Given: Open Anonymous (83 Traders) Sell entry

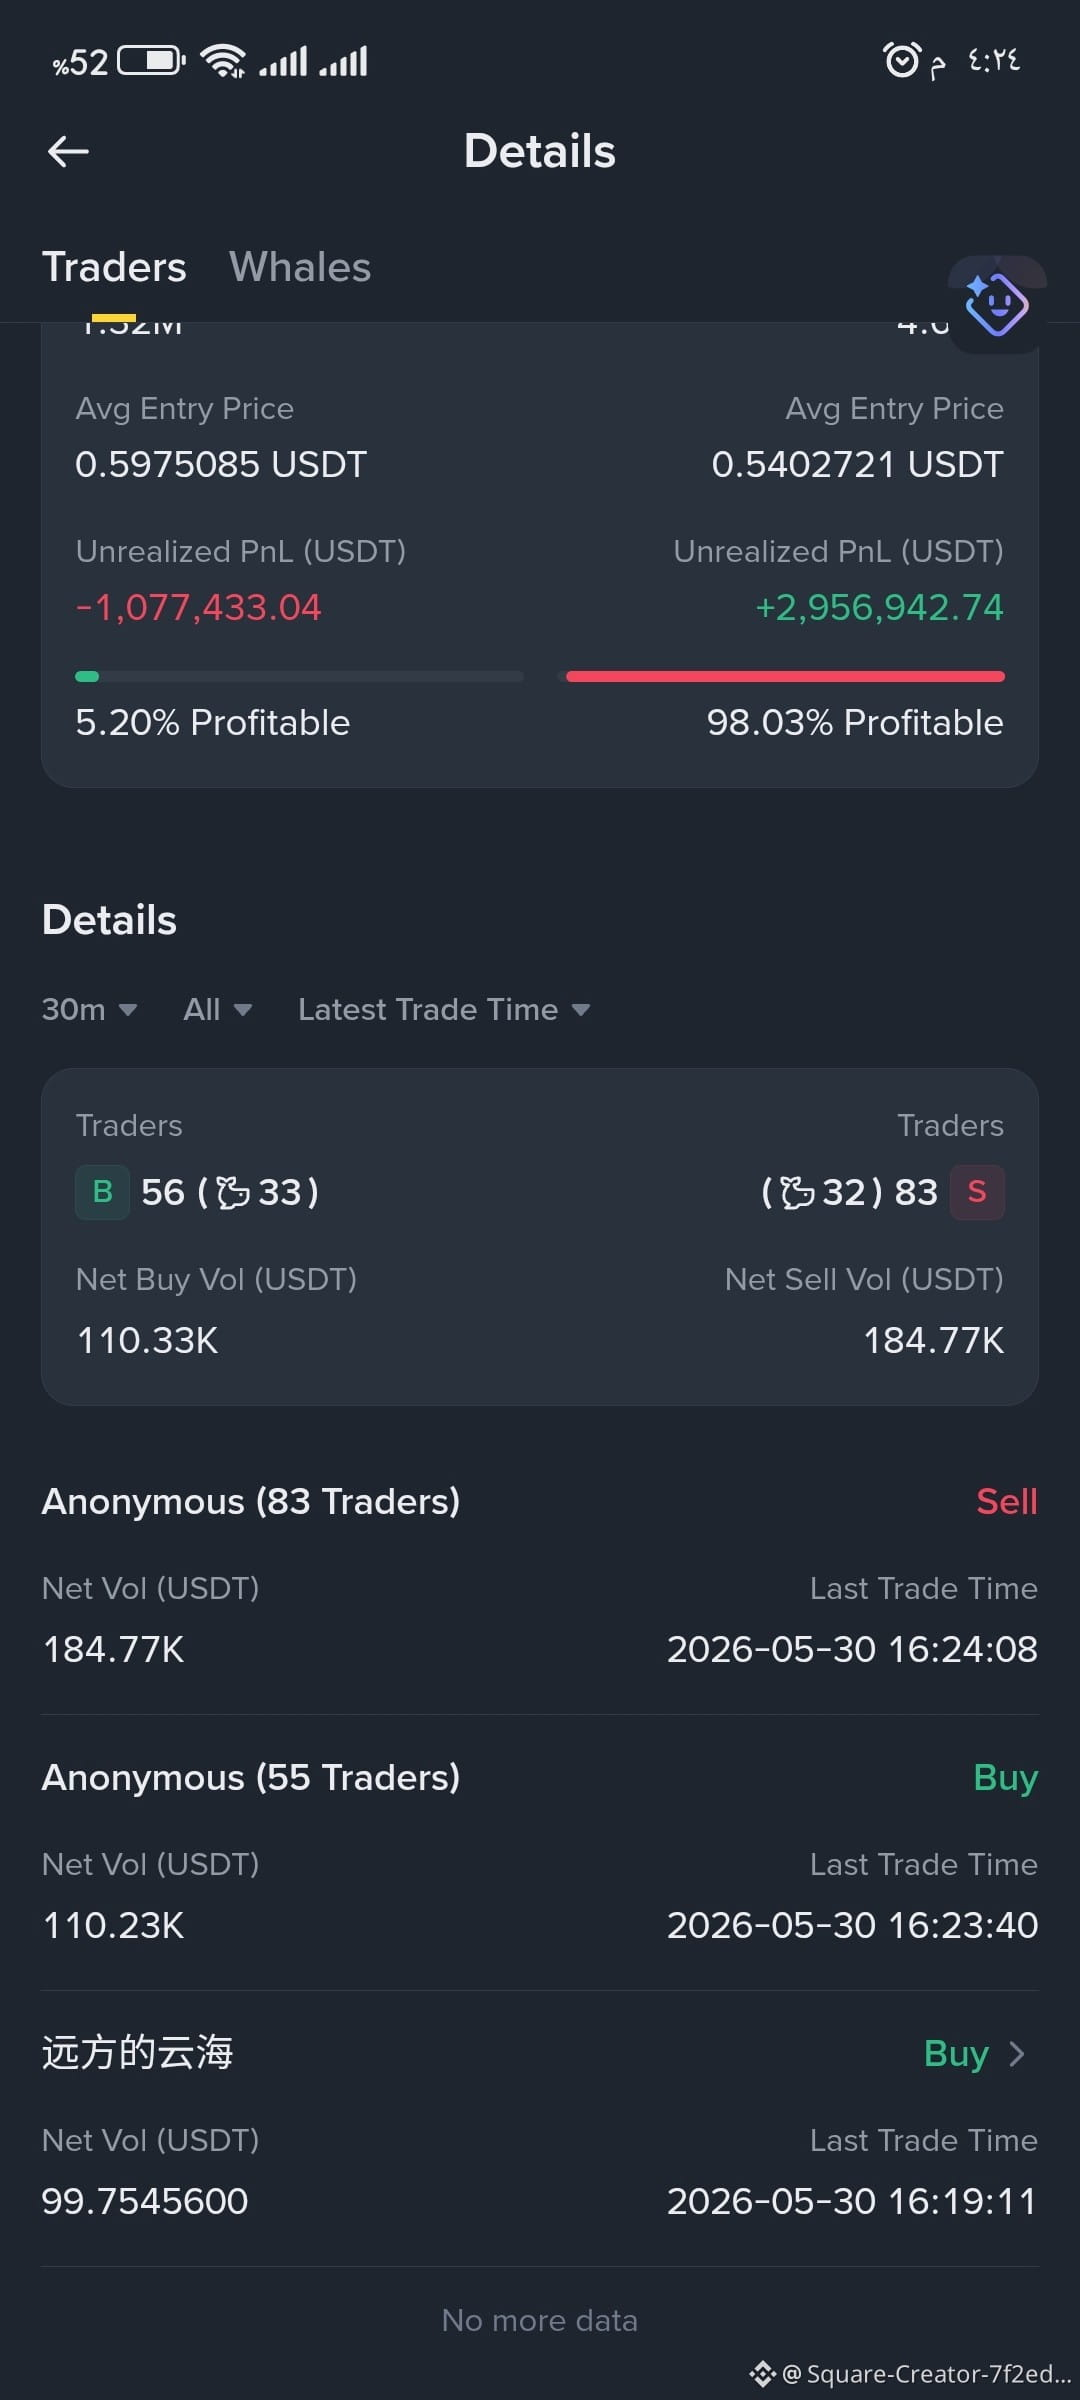Looking at the screenshot, I should pyautogui.click(x=540, y=1575).
